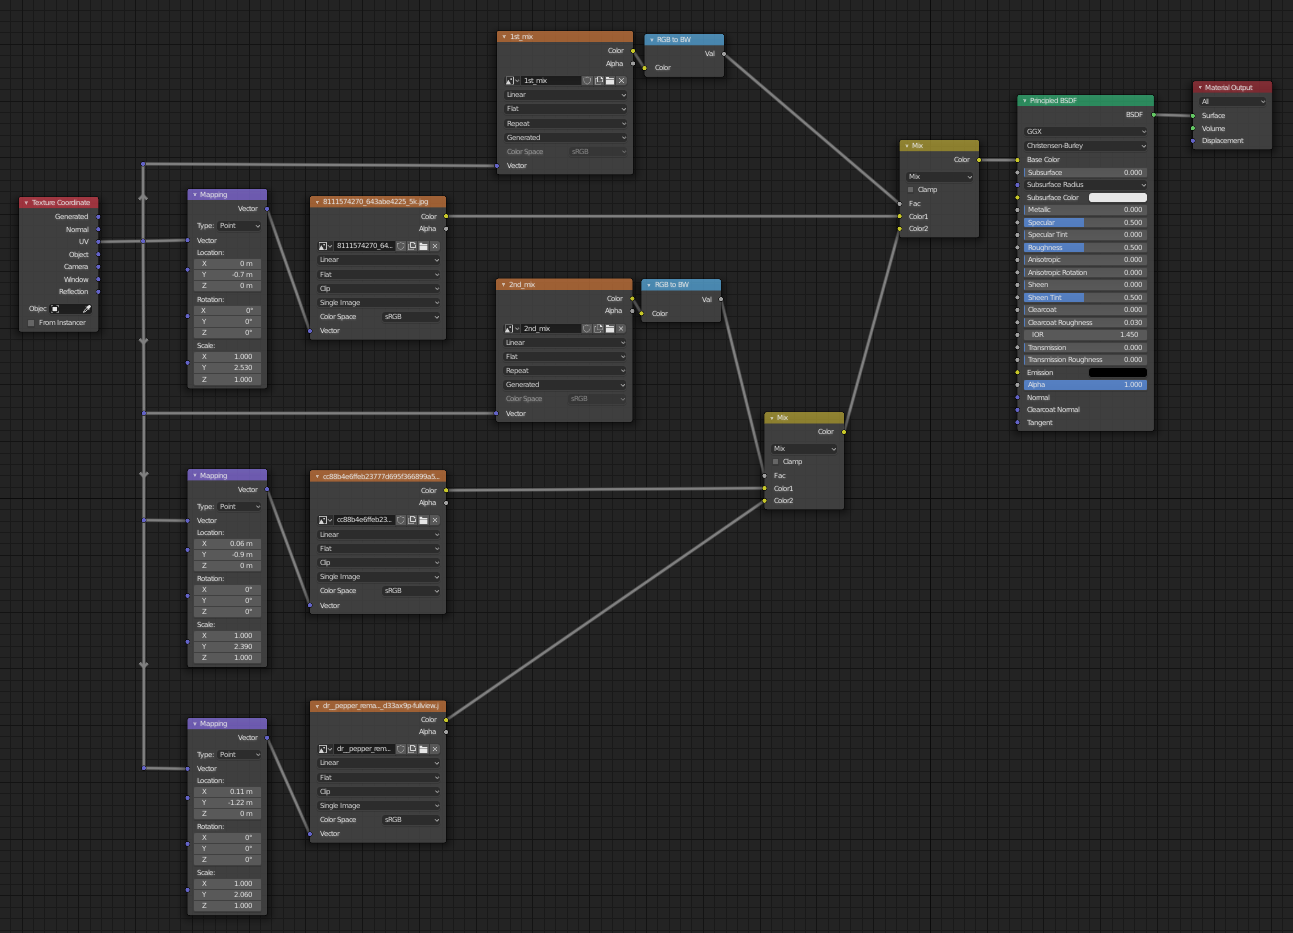The height and width of the screenshot is (933, 1293).
Task: Click the Metallic field in Principled BSDF
Action: tap(1085, 209)
